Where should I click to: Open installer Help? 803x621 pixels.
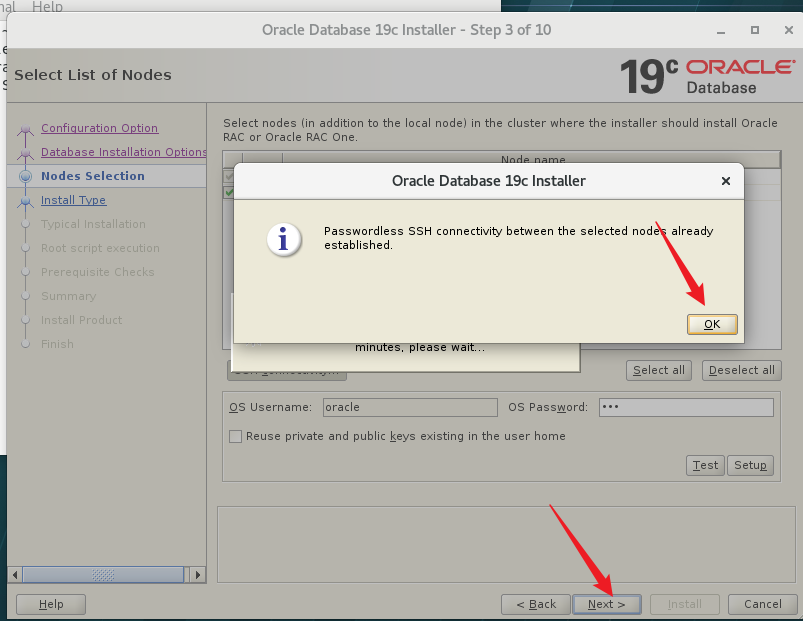pos(51,604)
